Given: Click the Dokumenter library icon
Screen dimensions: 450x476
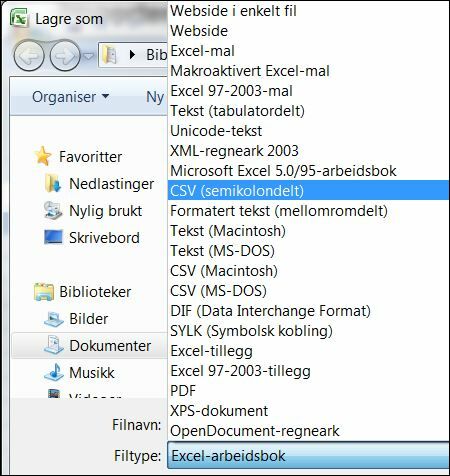Looking at the screenshot, I should pyautogui.click(x=53, y=345).
